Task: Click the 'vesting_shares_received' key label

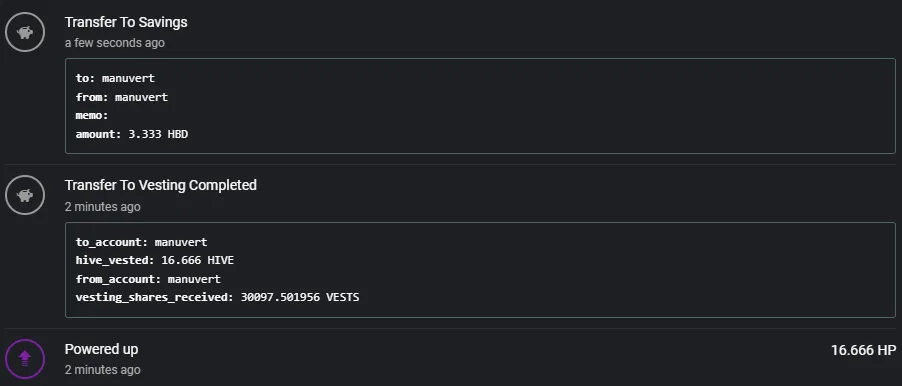Action: pyautogui.click(x=153, y=298)
